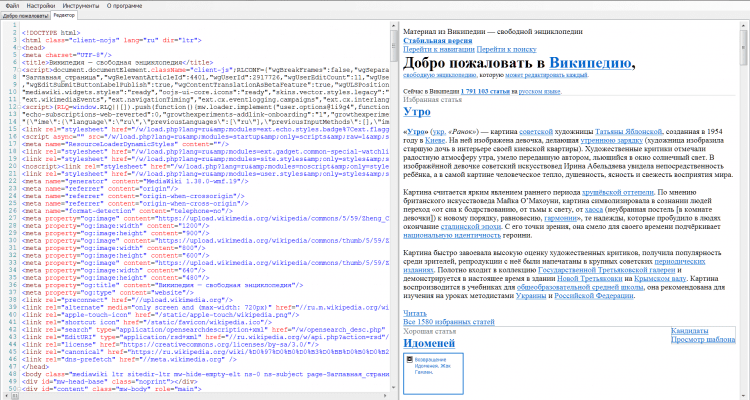This screenshot has height=400, width=750.
Task: Click the code editor's scroll down arrow
Action: 394,389
